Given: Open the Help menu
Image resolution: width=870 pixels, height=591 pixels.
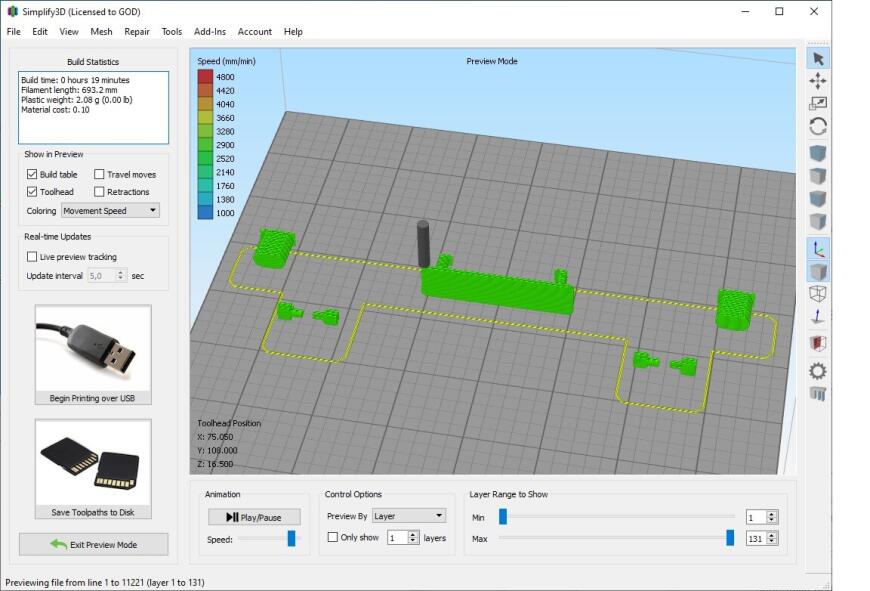Looking at the screenshot, I should (x=293, y=32).
